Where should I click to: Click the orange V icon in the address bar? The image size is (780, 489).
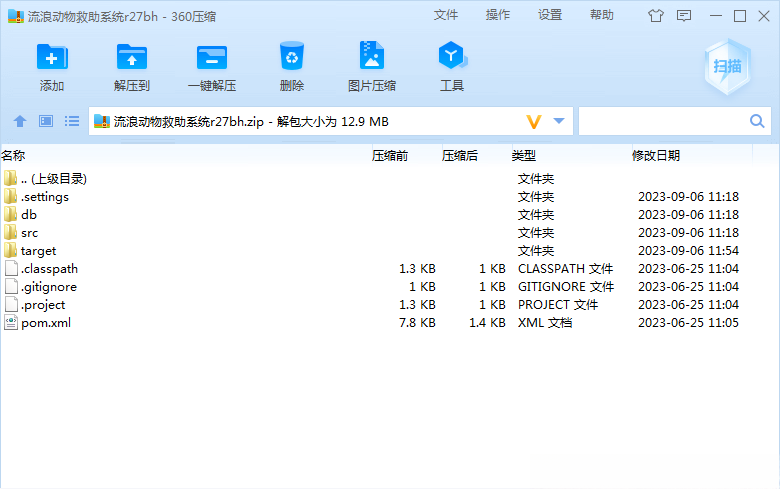point(533,121)
